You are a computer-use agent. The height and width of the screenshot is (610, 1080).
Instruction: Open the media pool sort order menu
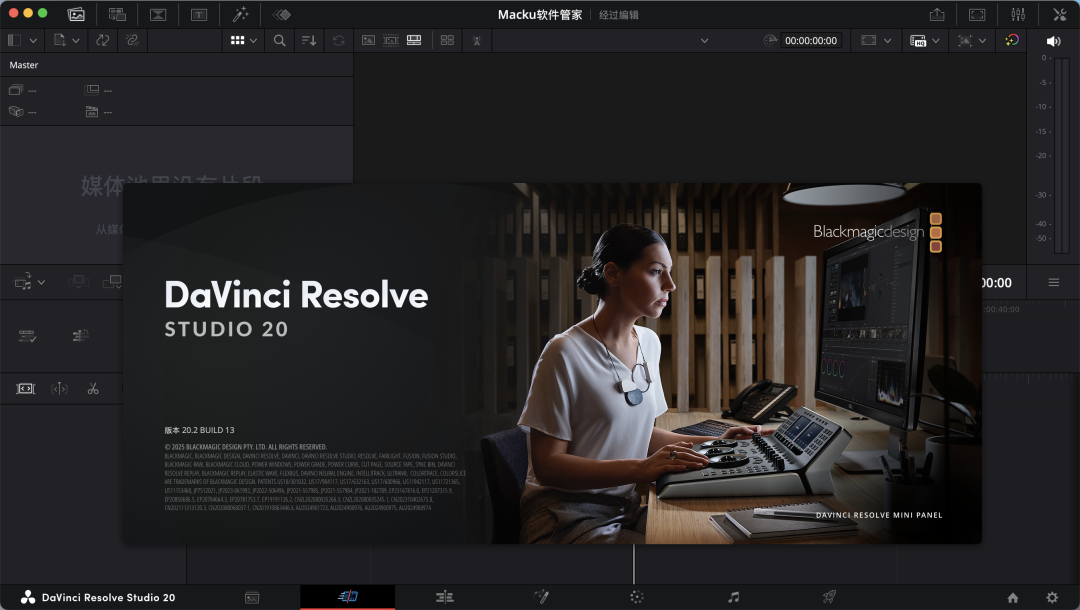[x=309, y=41]
